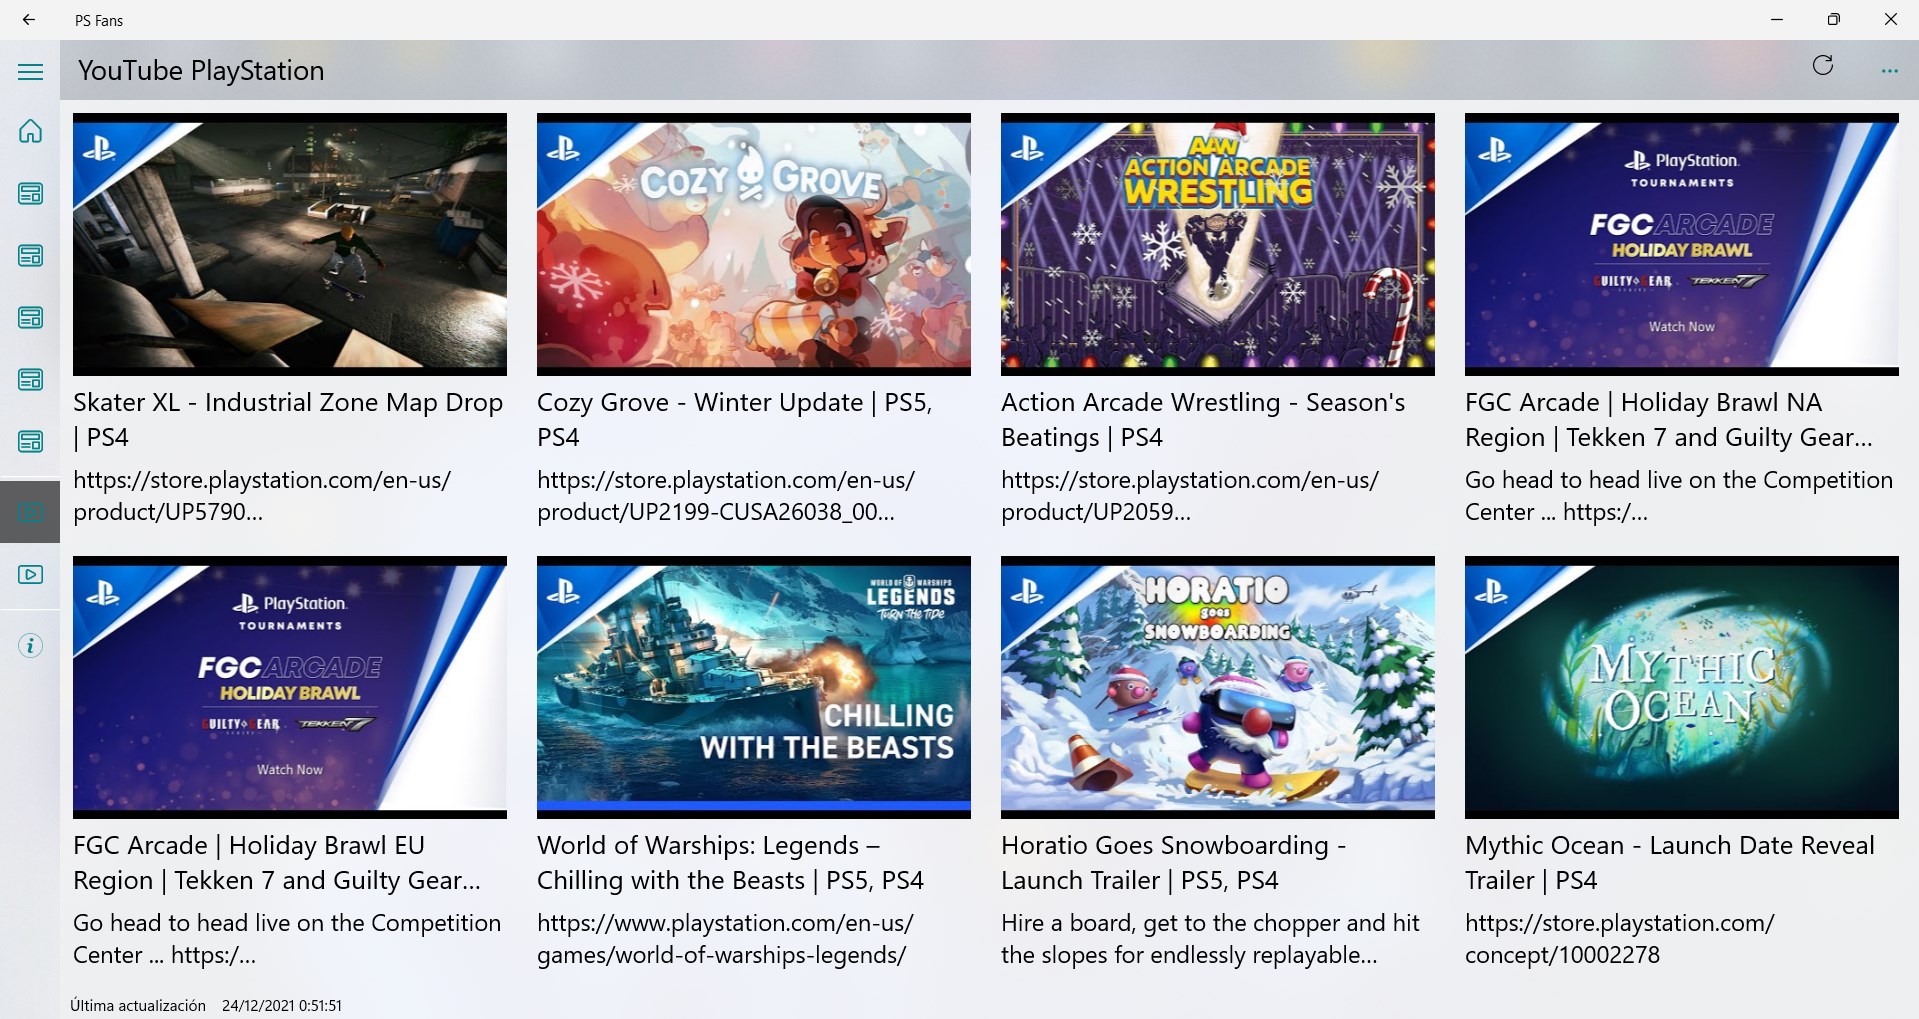Screen dimensions: 1919x1019
Task: Open the World of Warships Legends thumbnail
Action: [x=754, y=687]
